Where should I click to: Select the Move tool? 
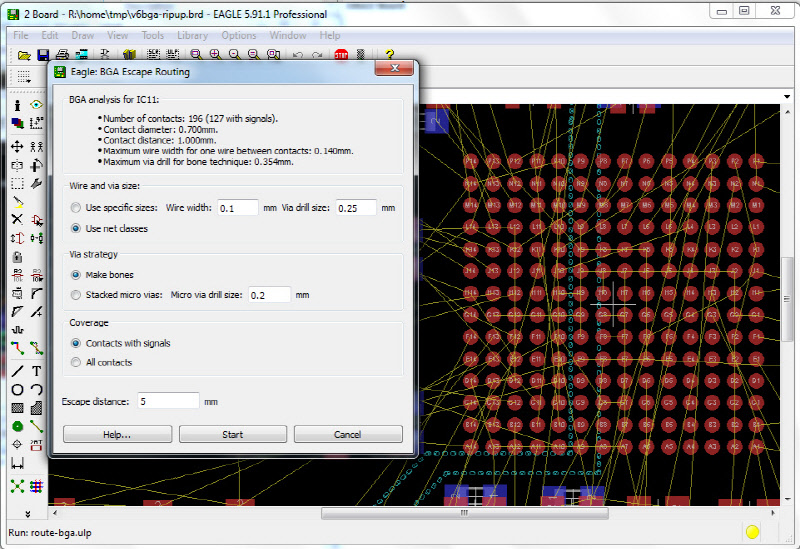pos(17,146)
